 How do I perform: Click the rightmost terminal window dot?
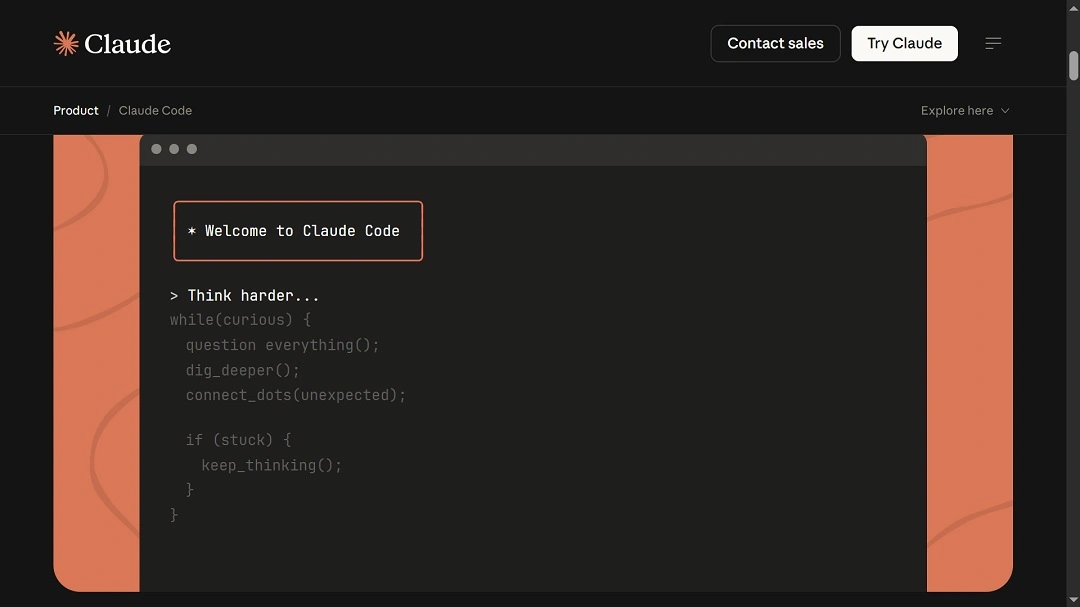pos(191,148)
